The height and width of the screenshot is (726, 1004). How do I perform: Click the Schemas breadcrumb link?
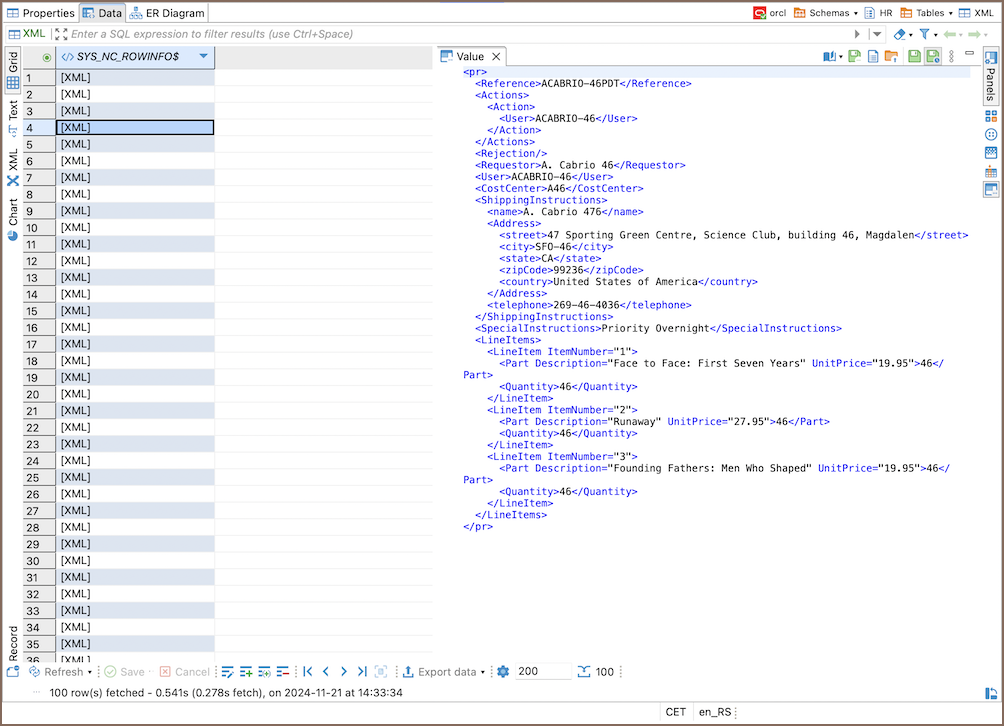(828, 13)
